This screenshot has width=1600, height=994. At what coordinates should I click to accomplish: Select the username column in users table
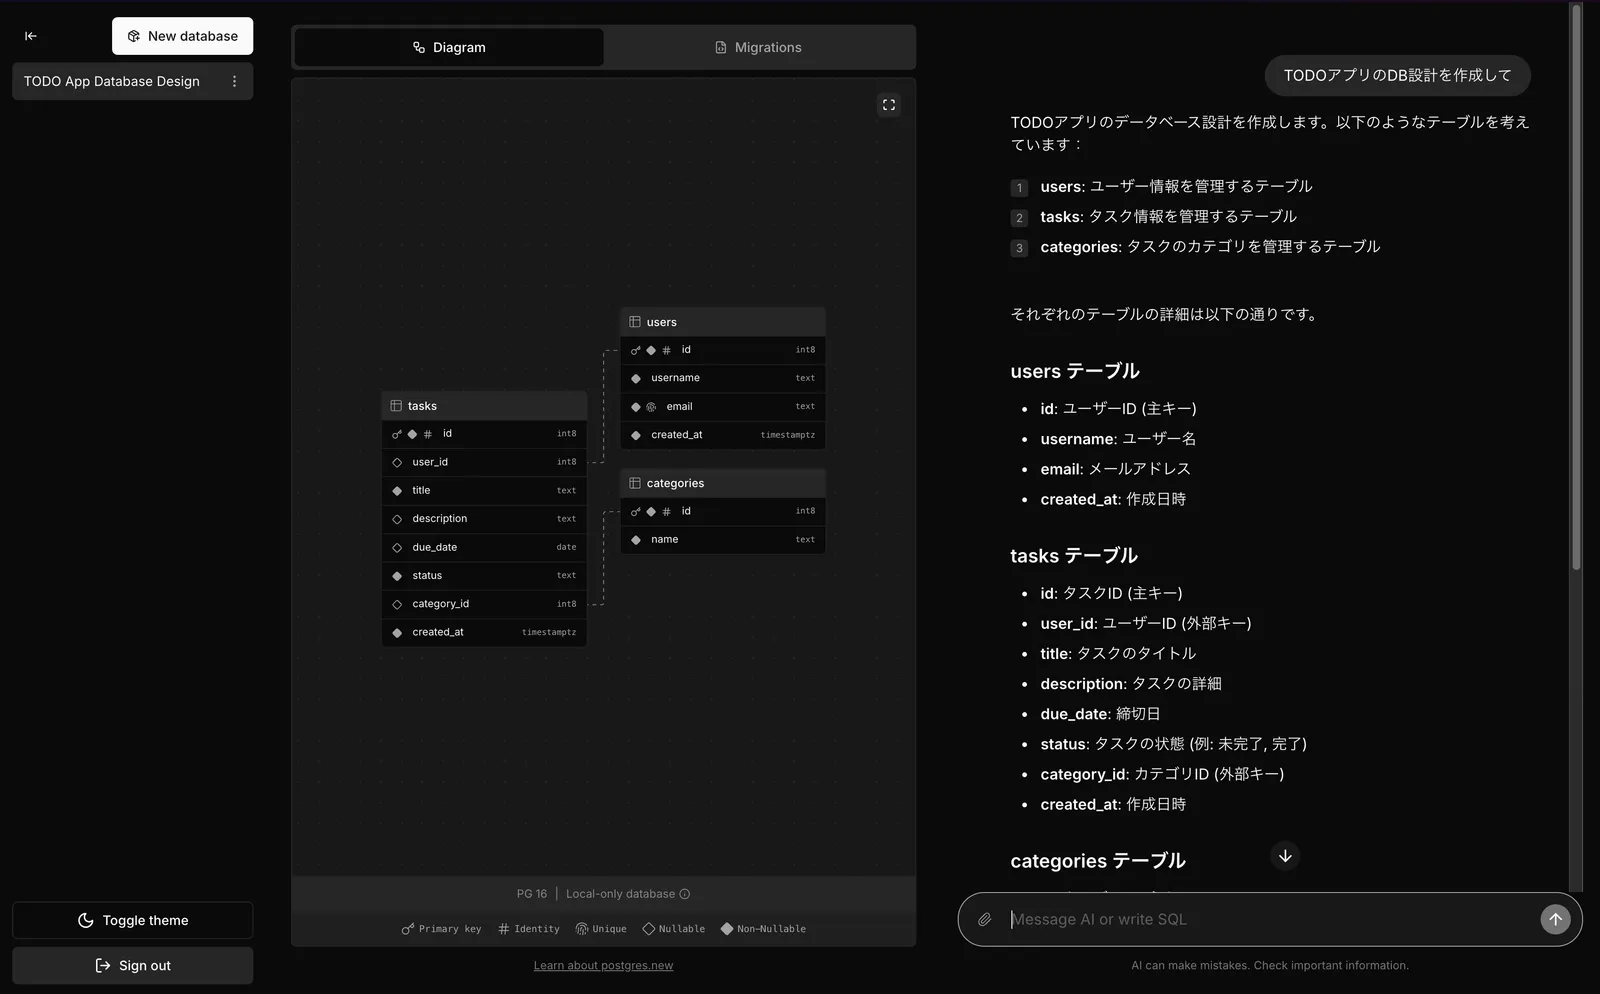click(x=723, y=378)
